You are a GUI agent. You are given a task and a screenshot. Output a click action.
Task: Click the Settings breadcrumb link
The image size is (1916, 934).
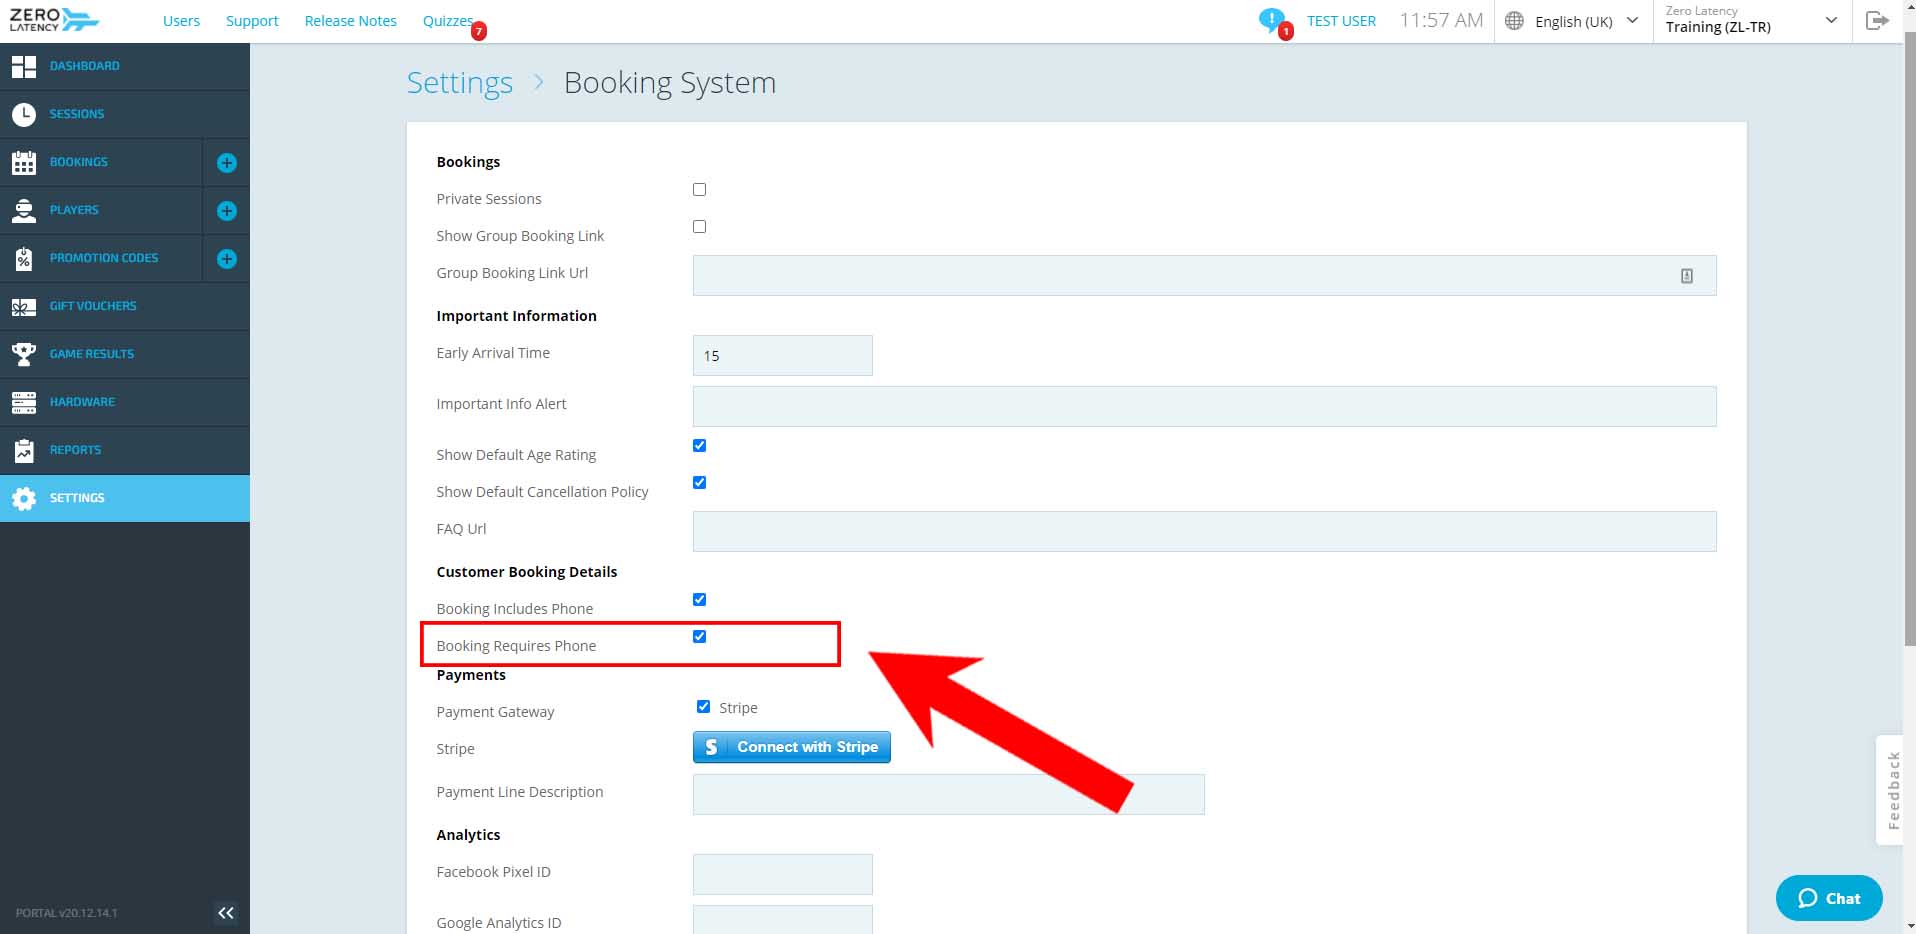pos(459,83)
